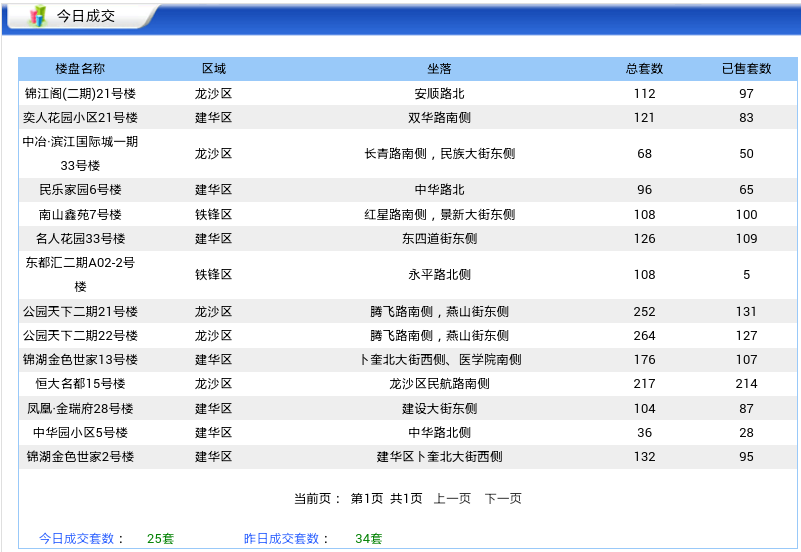
Task: Click 红星路南侧，景新大街东侧 location cell
Action: (x=439, y=214)
